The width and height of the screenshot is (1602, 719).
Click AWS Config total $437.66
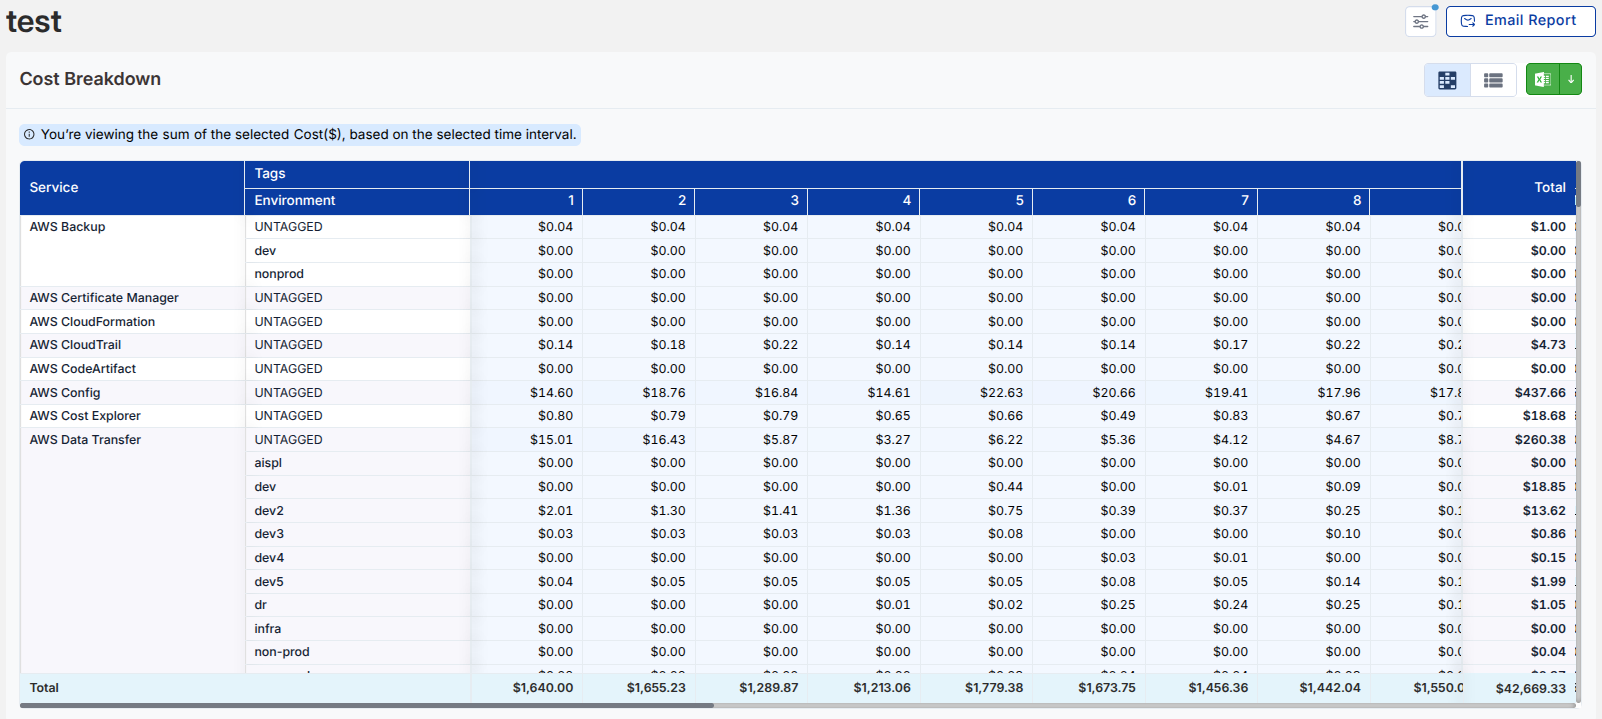[x=1540, y=393]
